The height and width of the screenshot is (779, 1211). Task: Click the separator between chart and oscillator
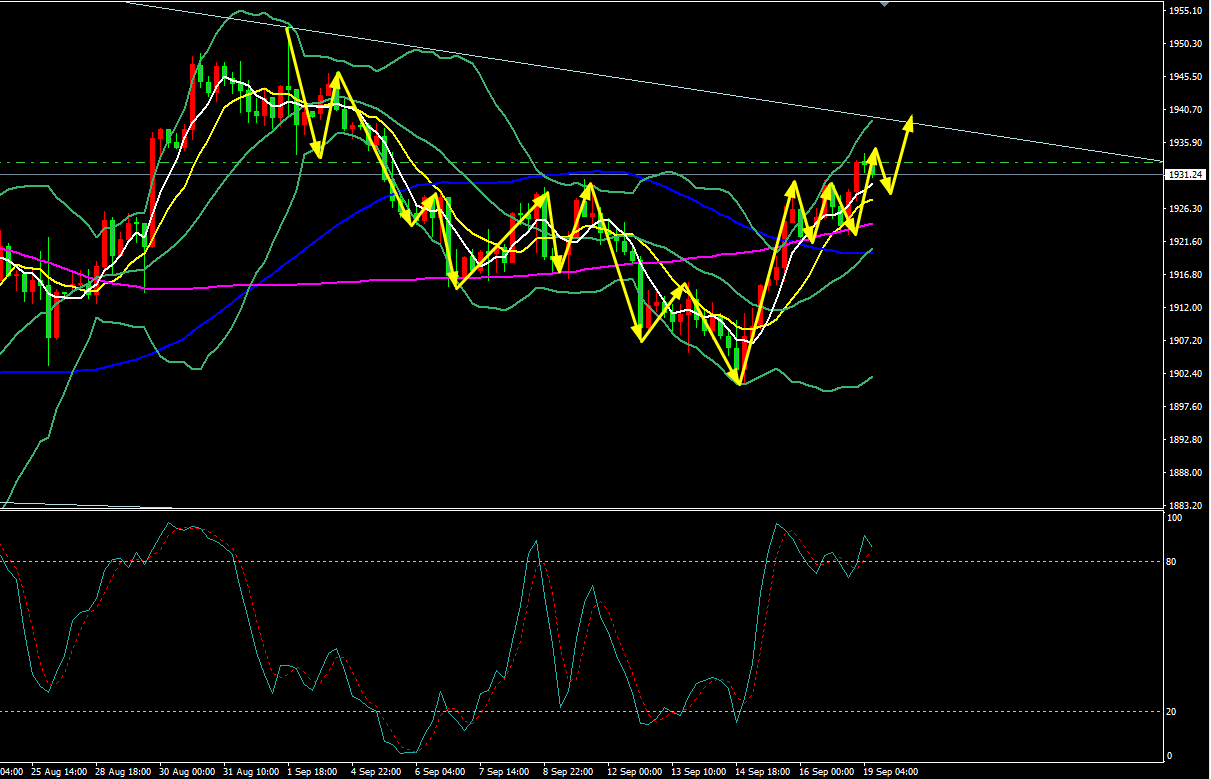[x=580, y=510]
